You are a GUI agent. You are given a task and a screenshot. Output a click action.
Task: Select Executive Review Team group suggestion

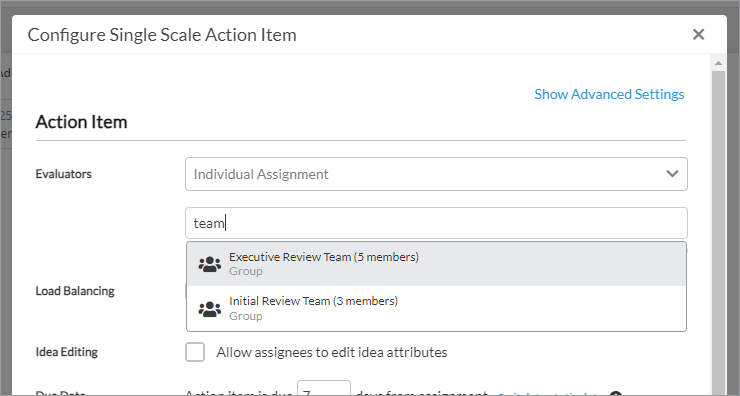[x=436, y=264]
